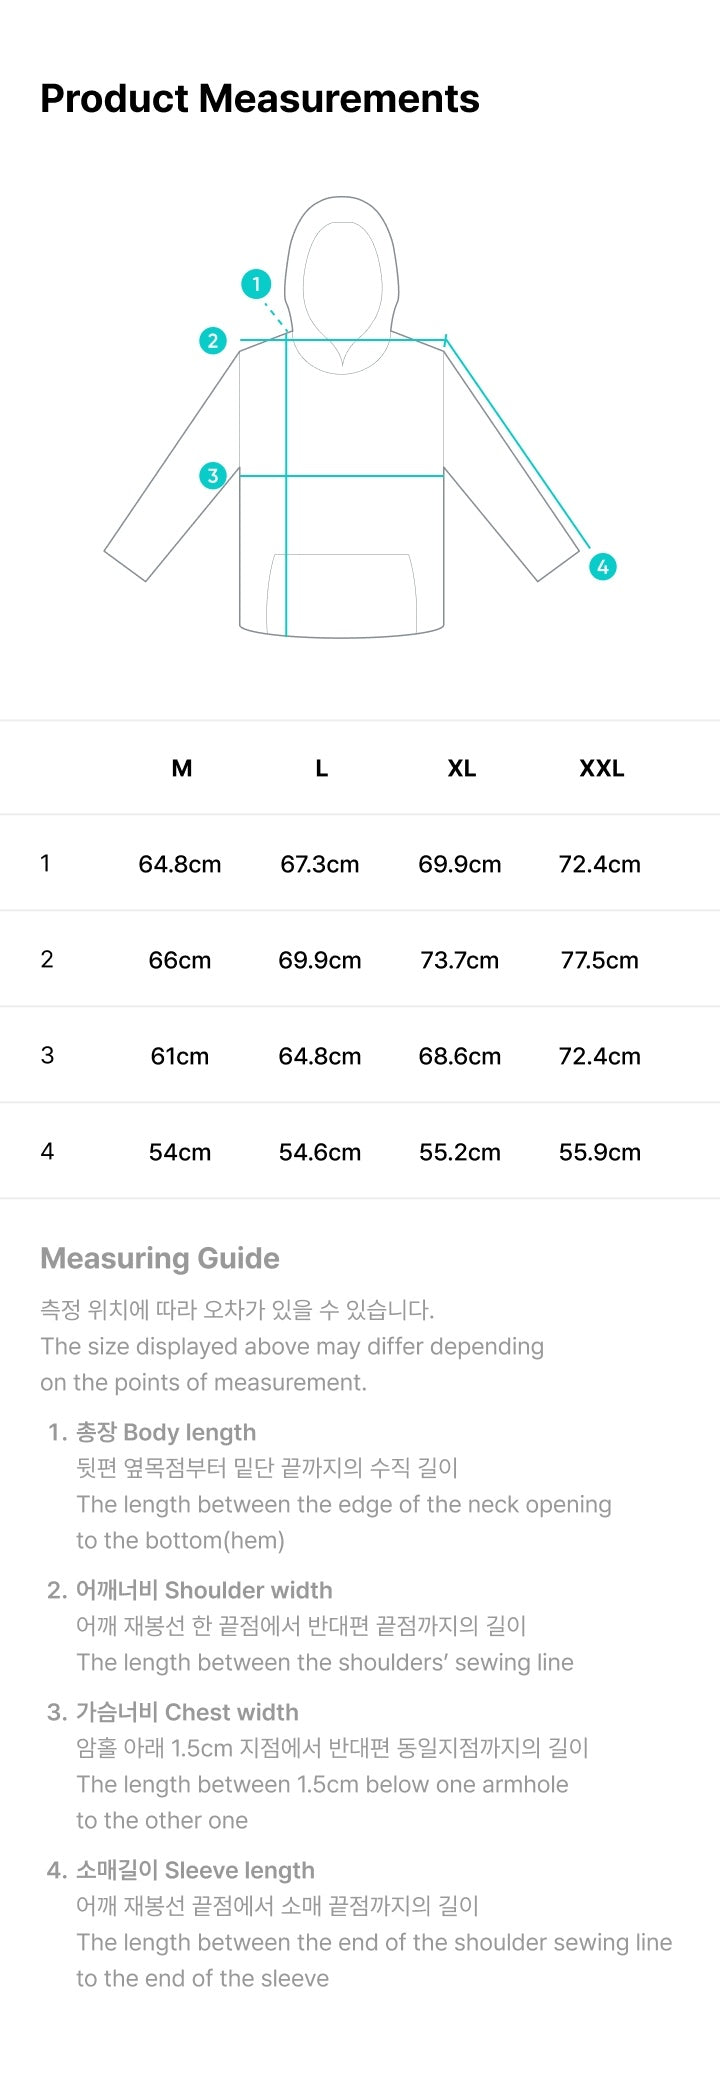Click the 64.8cm body length value for M
The image size is (720, 2077).
[180, 864]
